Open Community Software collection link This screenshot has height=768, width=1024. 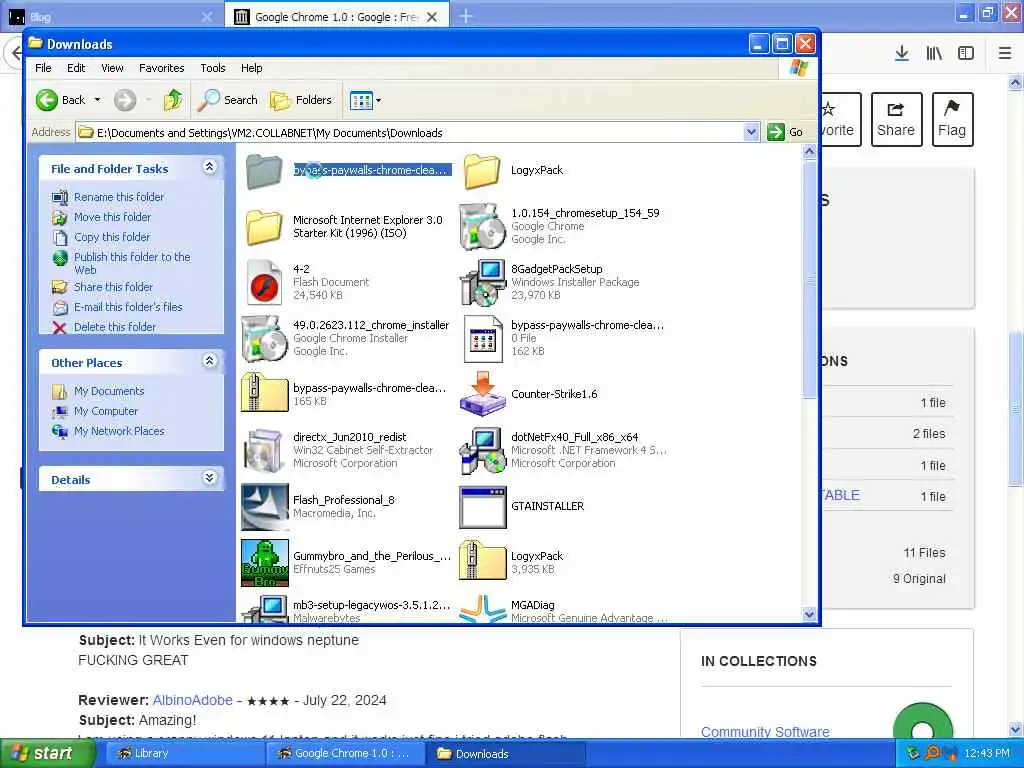point(765,731)
